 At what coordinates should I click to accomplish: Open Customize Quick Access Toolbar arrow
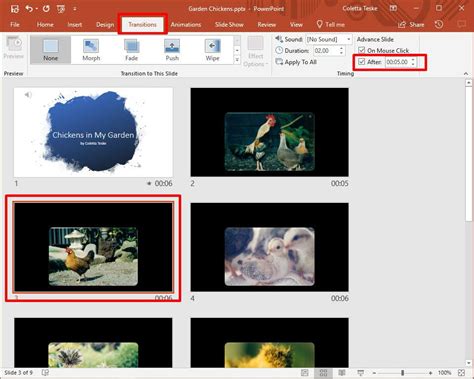tap(75, 9)
